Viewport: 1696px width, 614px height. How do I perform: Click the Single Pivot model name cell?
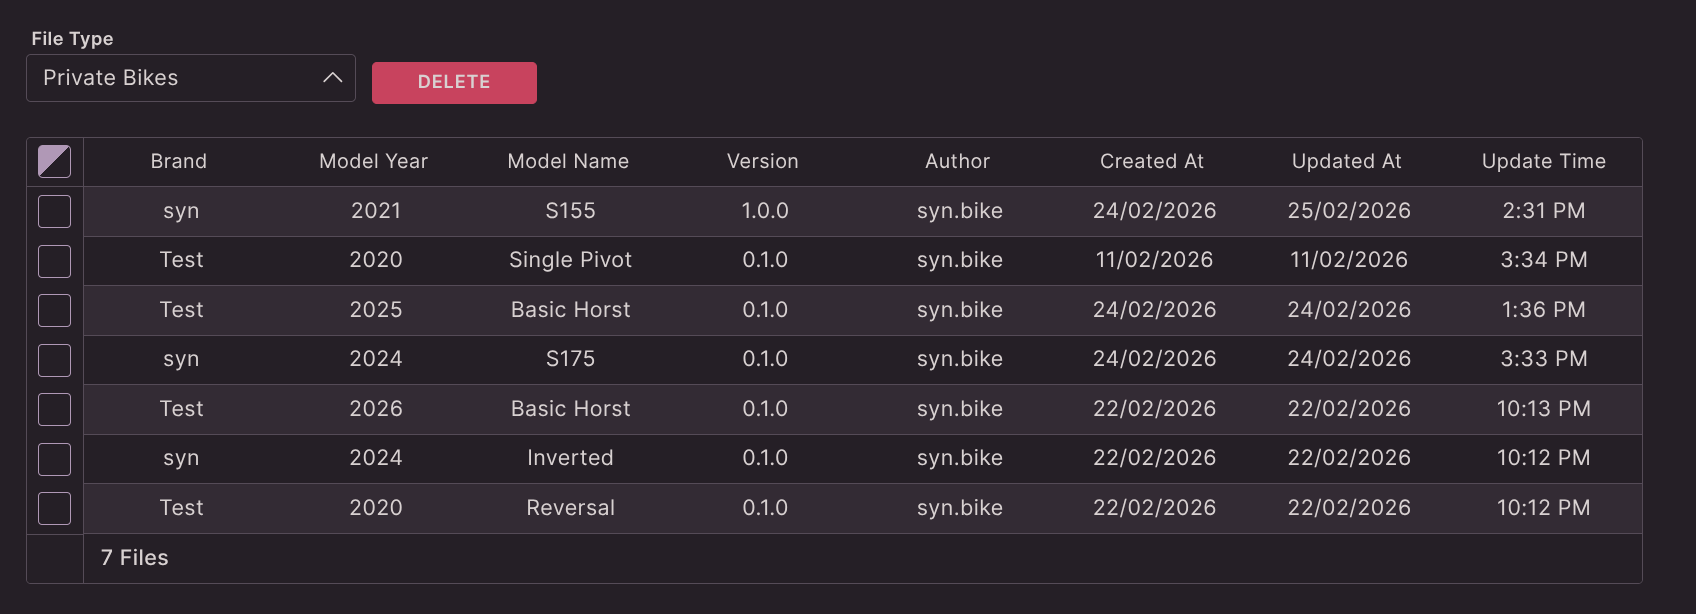click(570, 260)
